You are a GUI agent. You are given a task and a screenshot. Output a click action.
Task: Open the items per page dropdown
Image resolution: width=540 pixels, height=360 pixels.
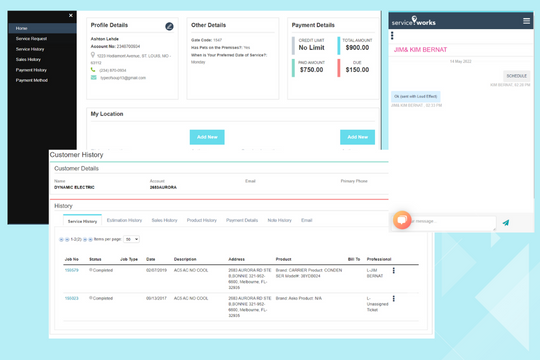pyautogui.click(x=131, y=239)
